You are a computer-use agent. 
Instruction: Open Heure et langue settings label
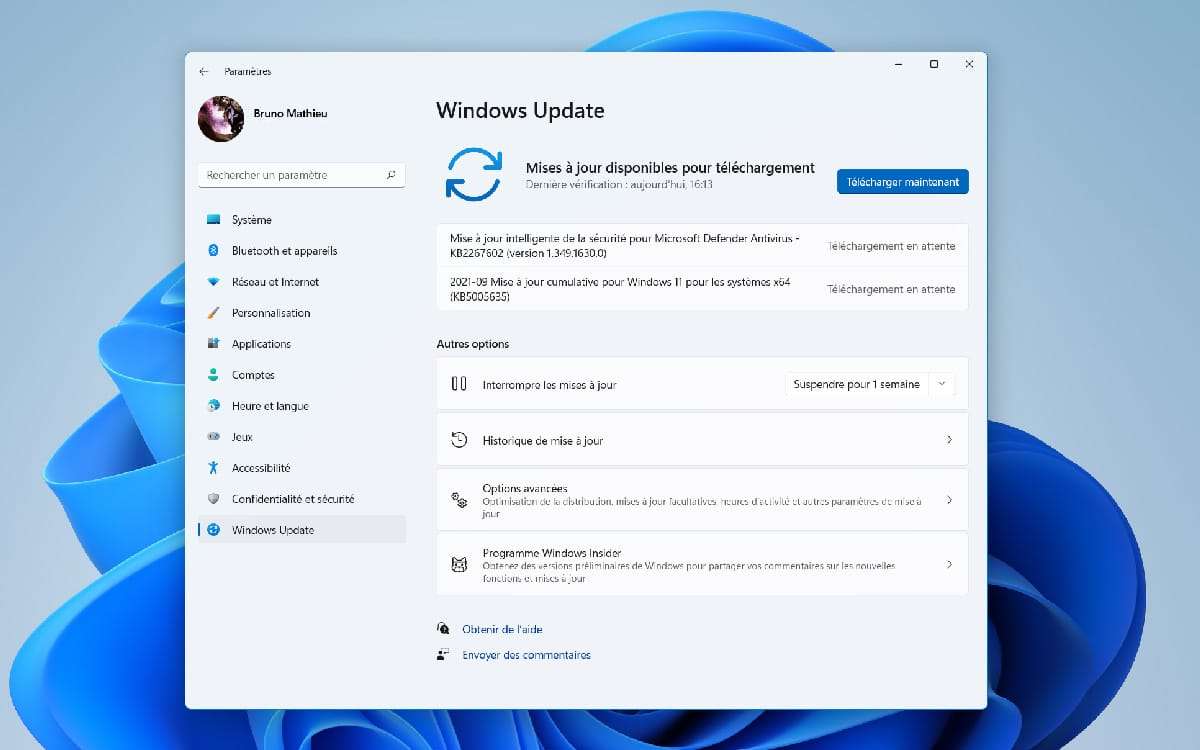[270, 406]
